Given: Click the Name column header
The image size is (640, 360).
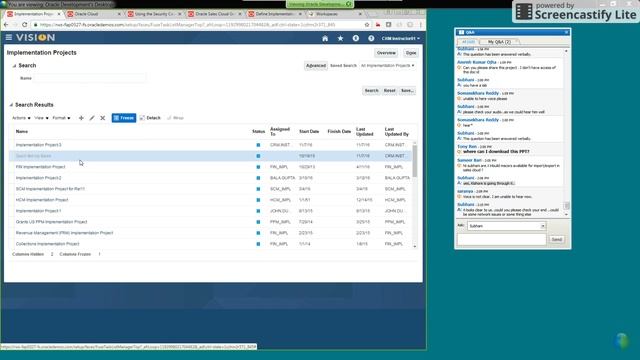Looking at the screenshot, I should [22, 131].
